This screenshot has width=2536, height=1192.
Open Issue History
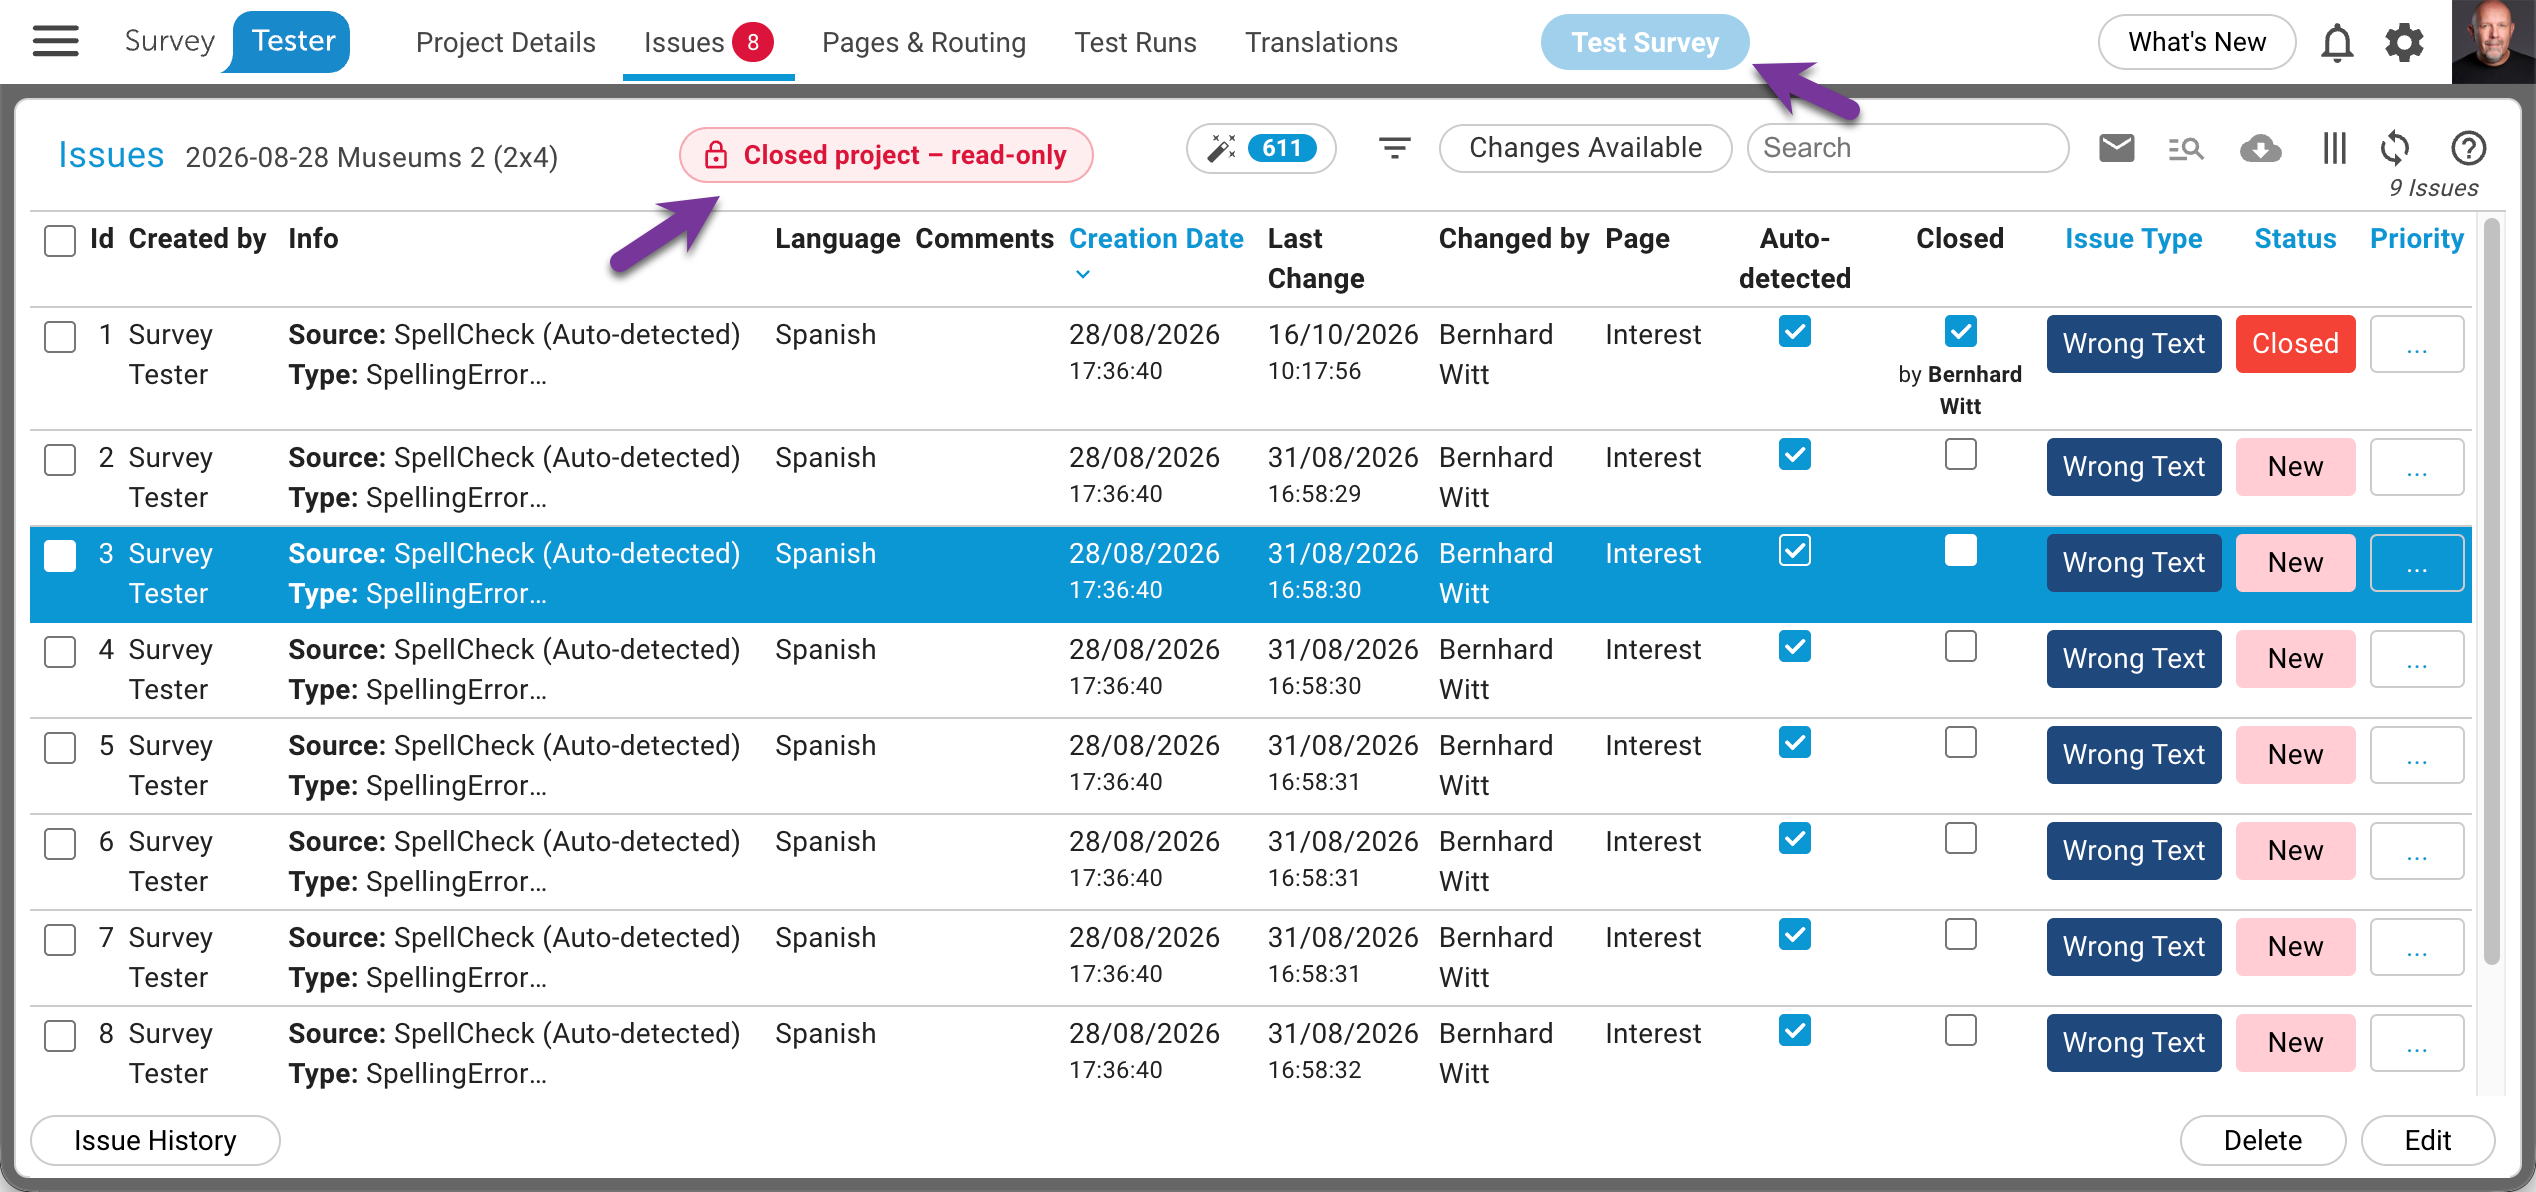[x=155, y=1141]
